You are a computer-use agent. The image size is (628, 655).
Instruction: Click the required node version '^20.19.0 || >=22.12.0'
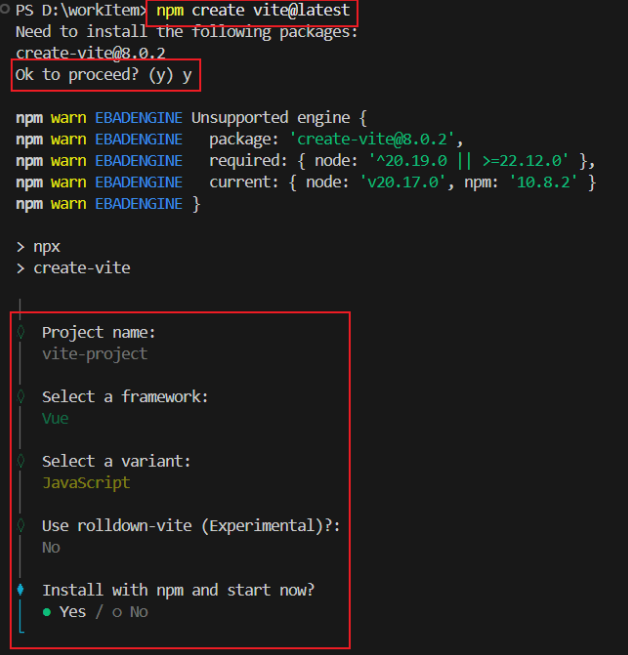pos(468,161)
